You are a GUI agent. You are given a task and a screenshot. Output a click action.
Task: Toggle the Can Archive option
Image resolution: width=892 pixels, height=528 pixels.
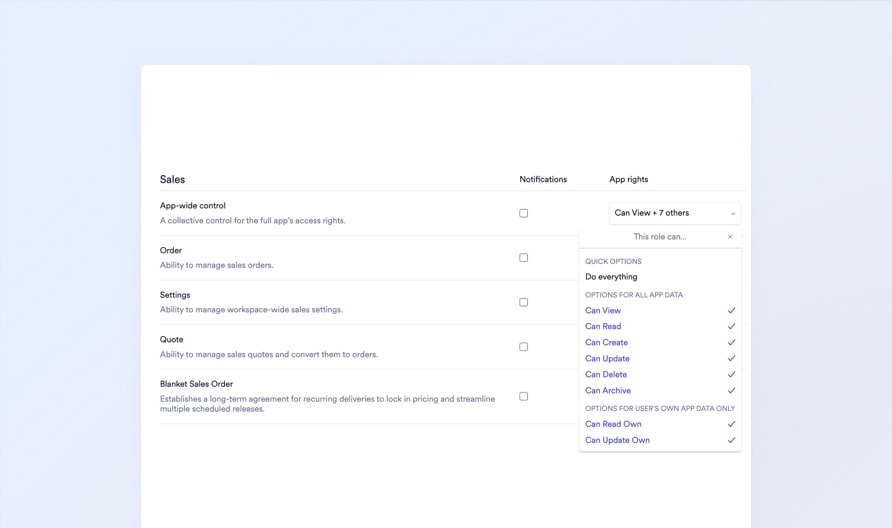660,390
